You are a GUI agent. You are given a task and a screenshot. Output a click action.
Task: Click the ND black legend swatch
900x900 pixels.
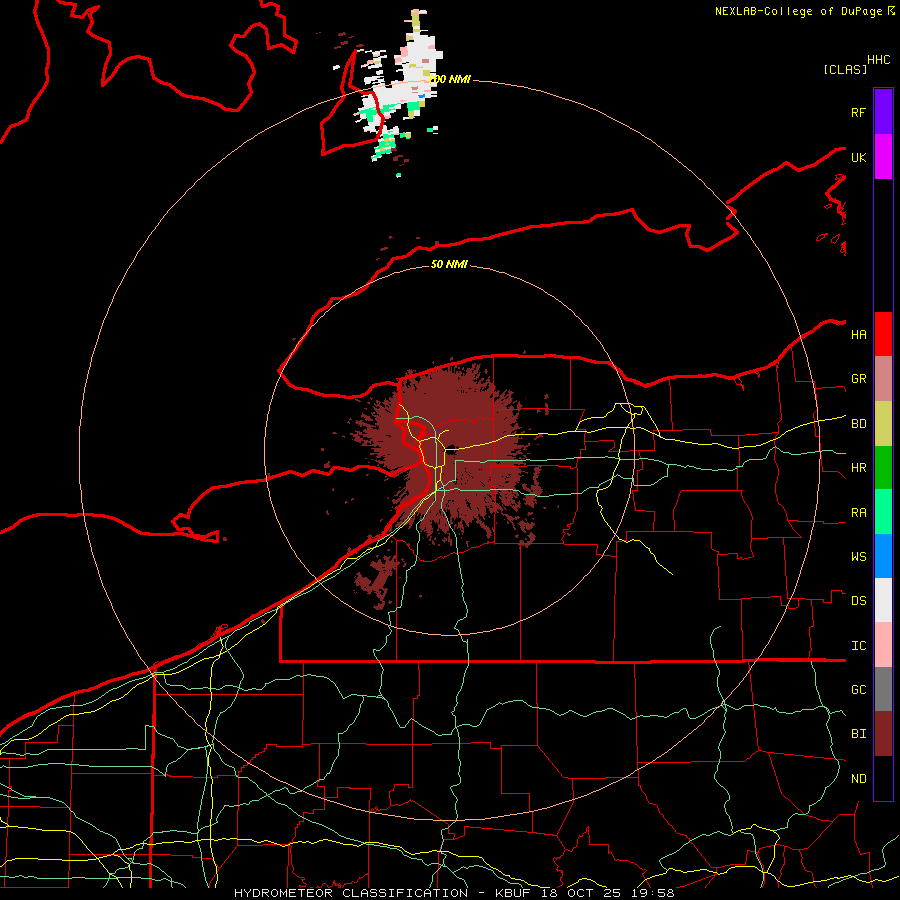pyautogui.click(x=883, y=777)
